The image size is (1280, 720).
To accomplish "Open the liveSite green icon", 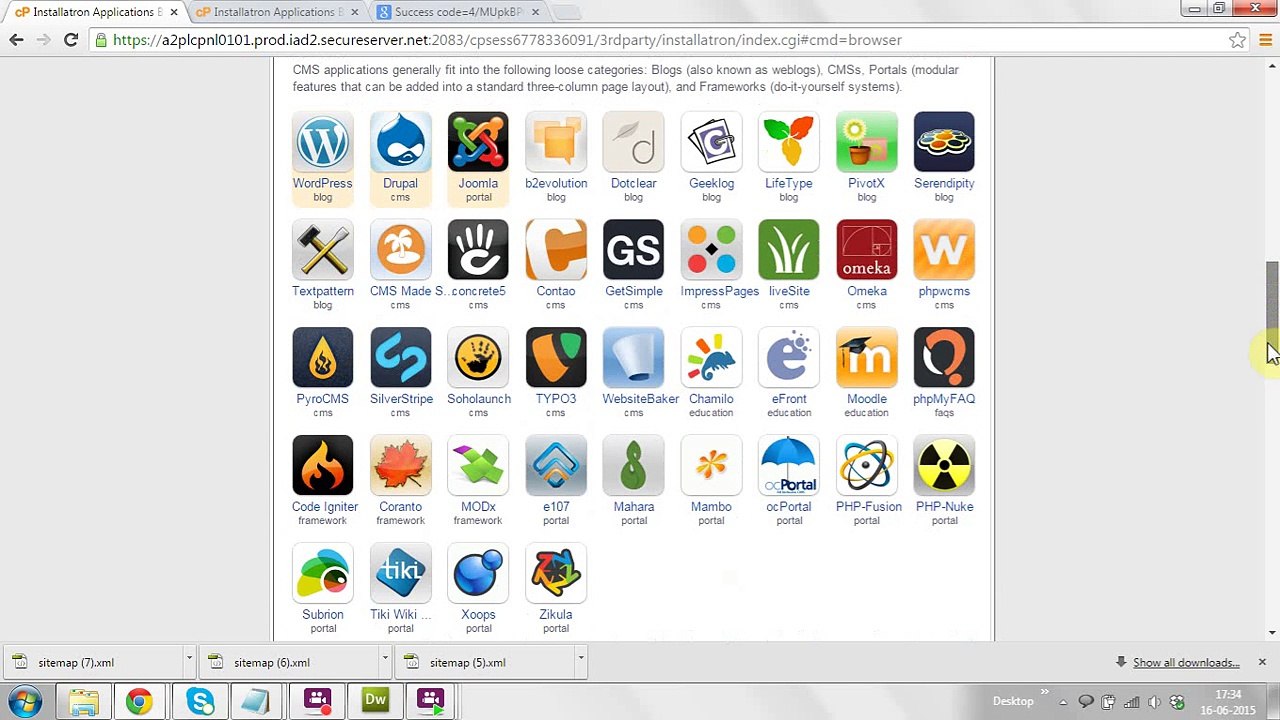I will pyautogui.click(x=789, y=250).
